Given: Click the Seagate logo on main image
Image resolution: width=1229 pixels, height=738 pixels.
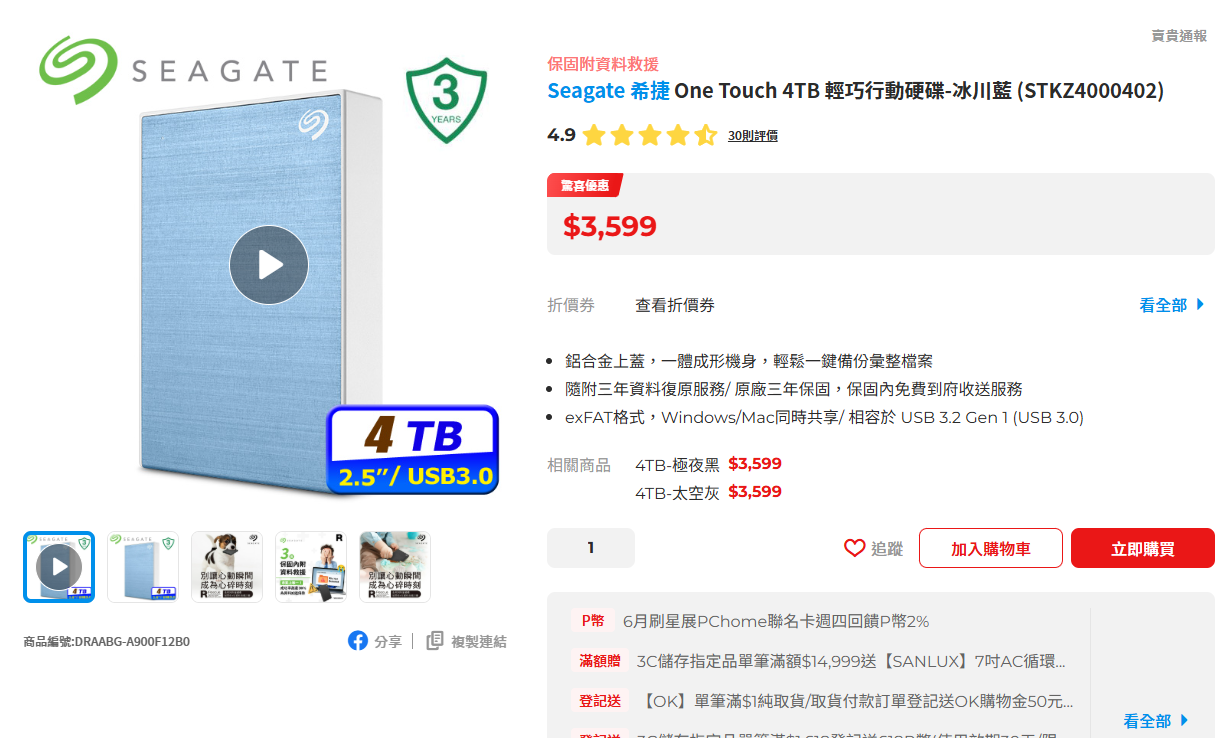Looking at the screenshot, I should (x=183, y=70).
